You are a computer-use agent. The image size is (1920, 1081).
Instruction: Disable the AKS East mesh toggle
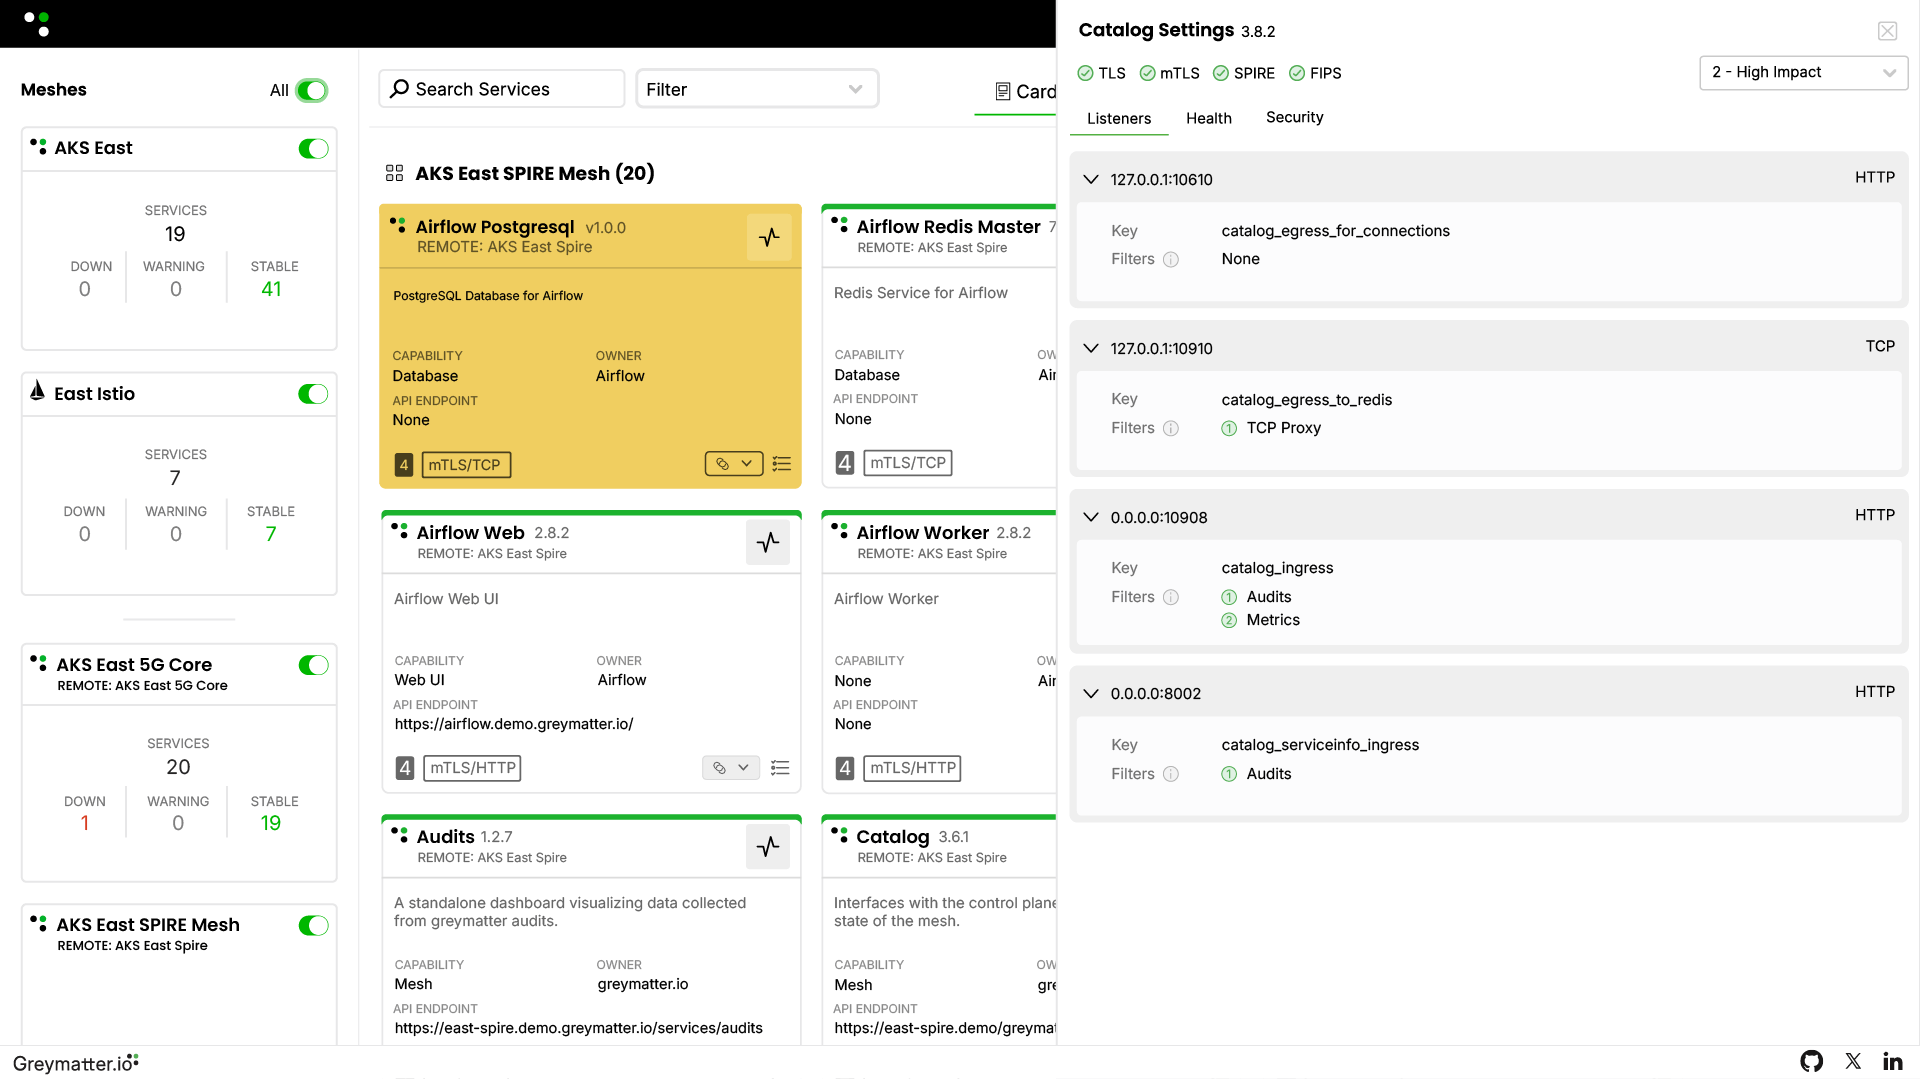(313, 148)
